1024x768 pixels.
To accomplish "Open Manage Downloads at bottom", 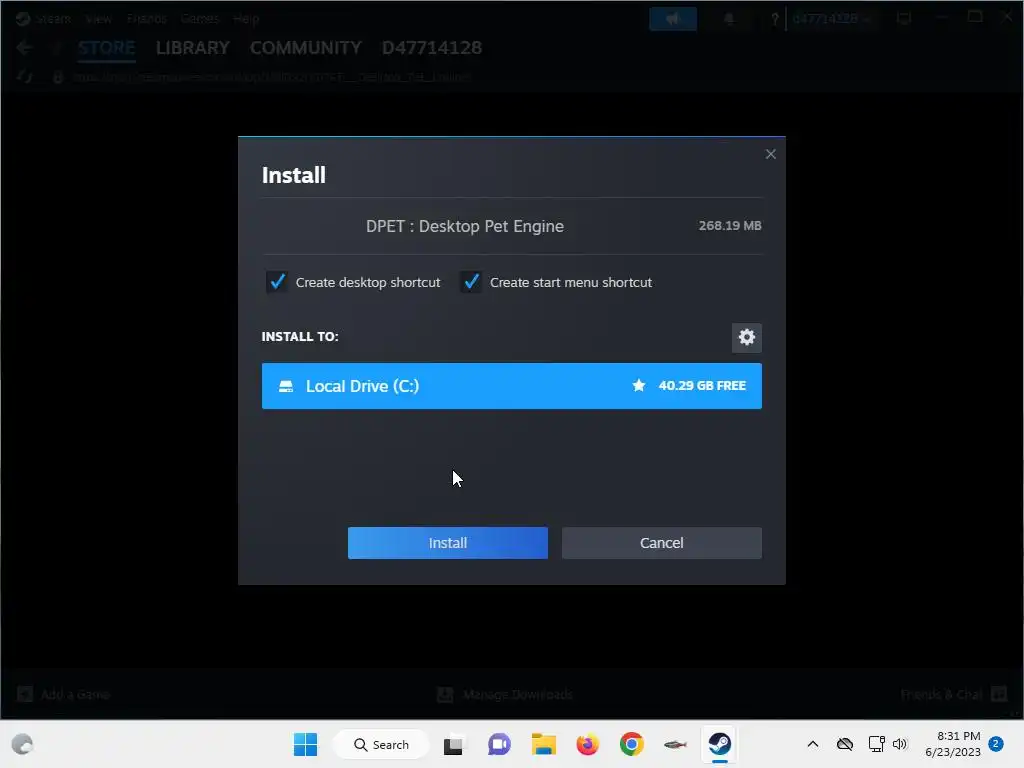I will coord(505,694).
